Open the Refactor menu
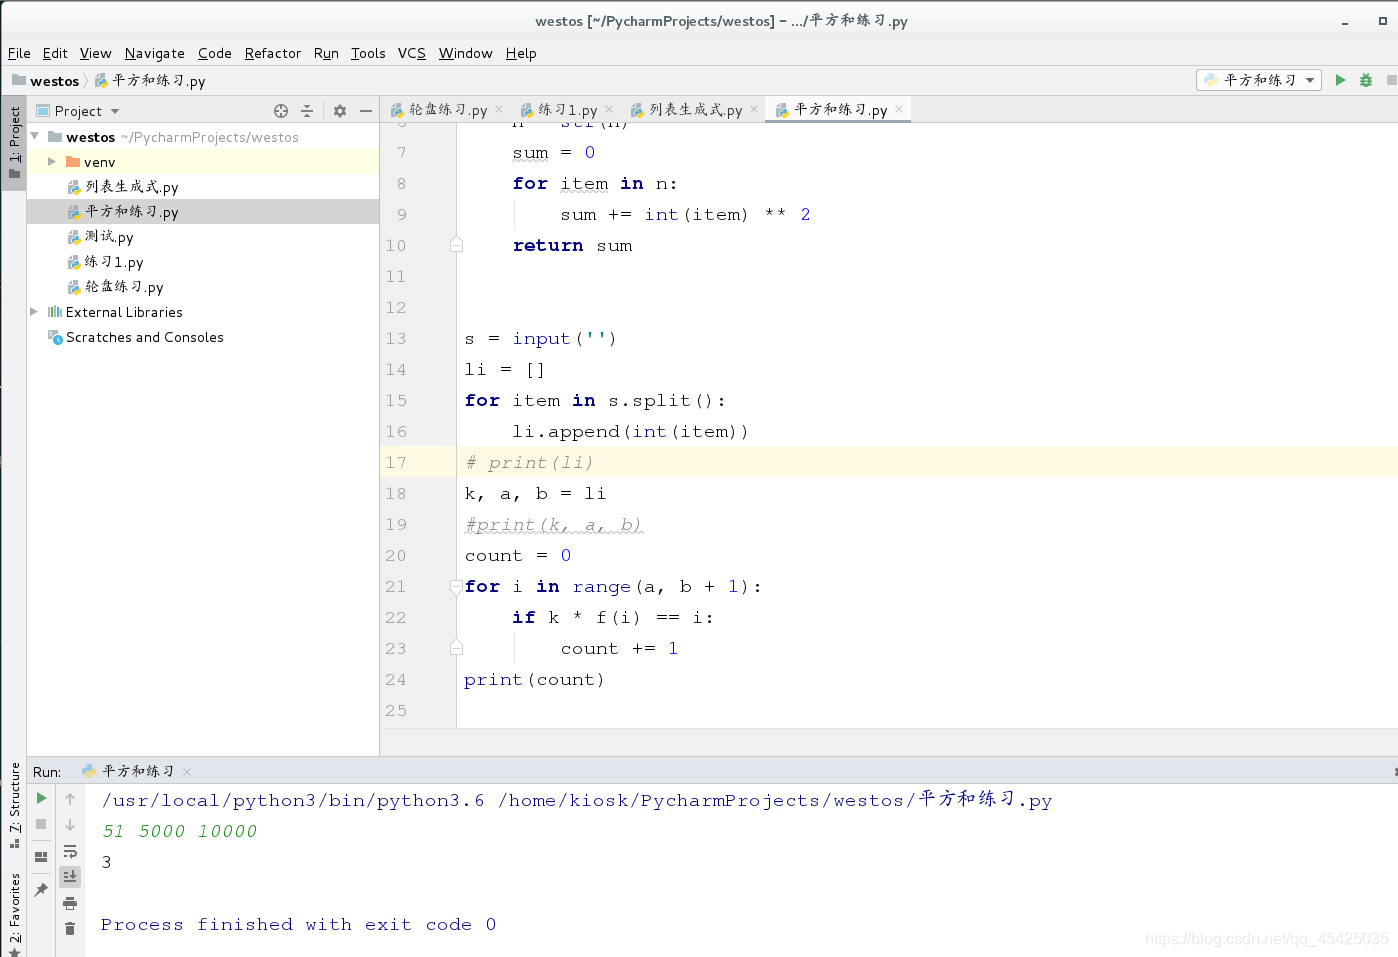 click(273, 53)
